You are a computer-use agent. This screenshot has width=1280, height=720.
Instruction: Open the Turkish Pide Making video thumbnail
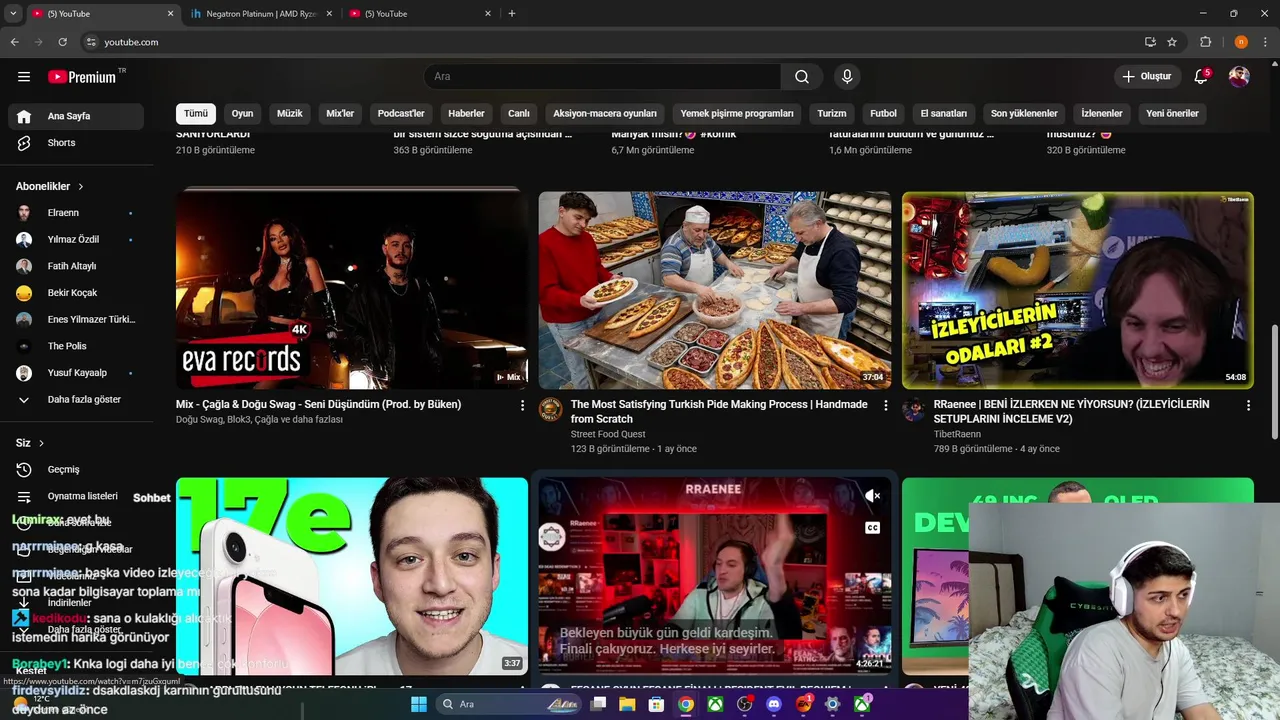(714, 289)
